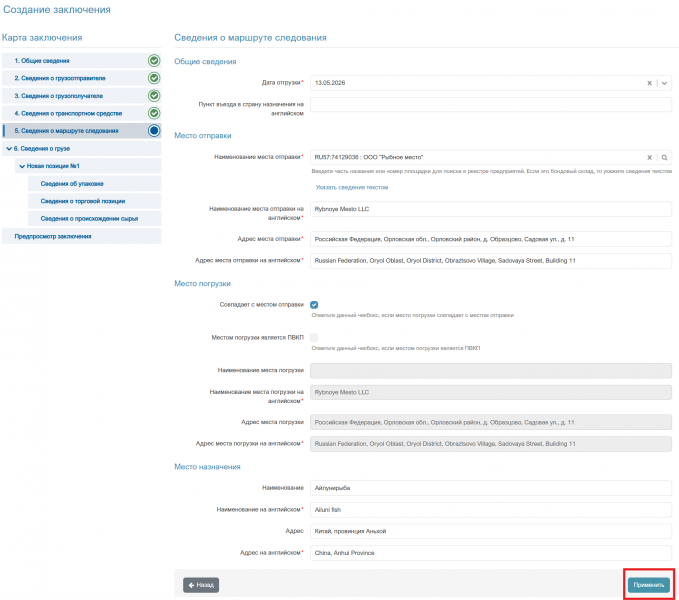This screenshot has height=600, width=679.
Task: Open step 3. Сведения о грузополучателе
Action: pos(81,96)
